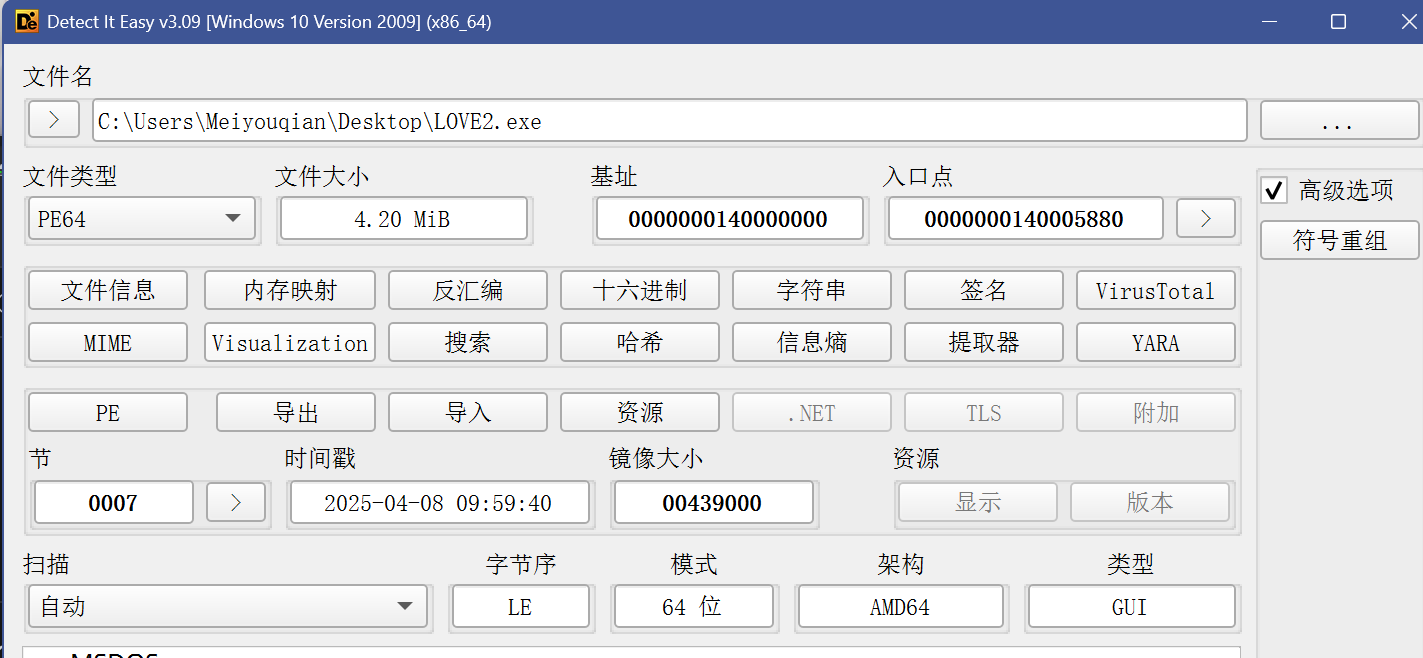The image size is (1423, 658).
Task: Open the 反汇编 disassembly view
Action: (467, 291)
